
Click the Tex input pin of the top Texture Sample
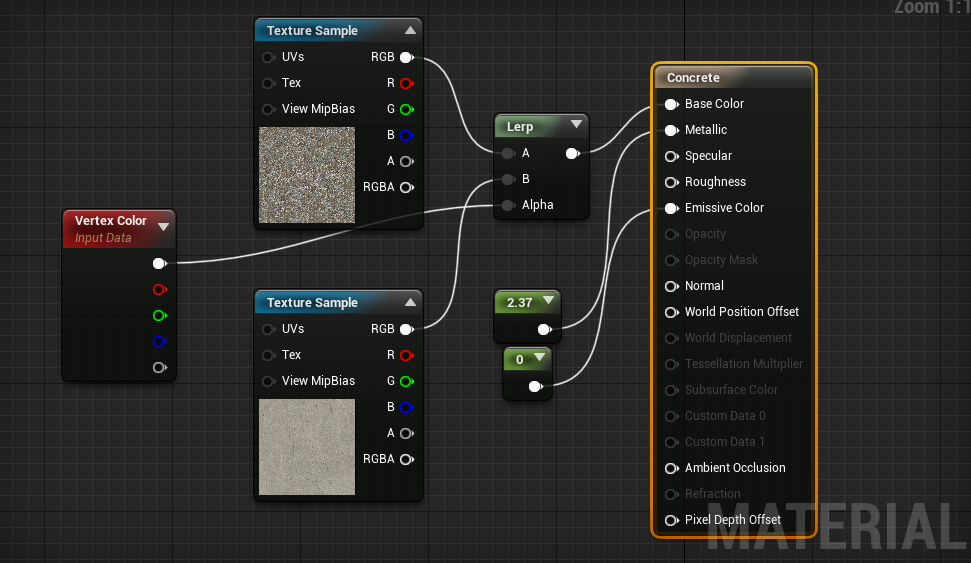pos(268,83)
